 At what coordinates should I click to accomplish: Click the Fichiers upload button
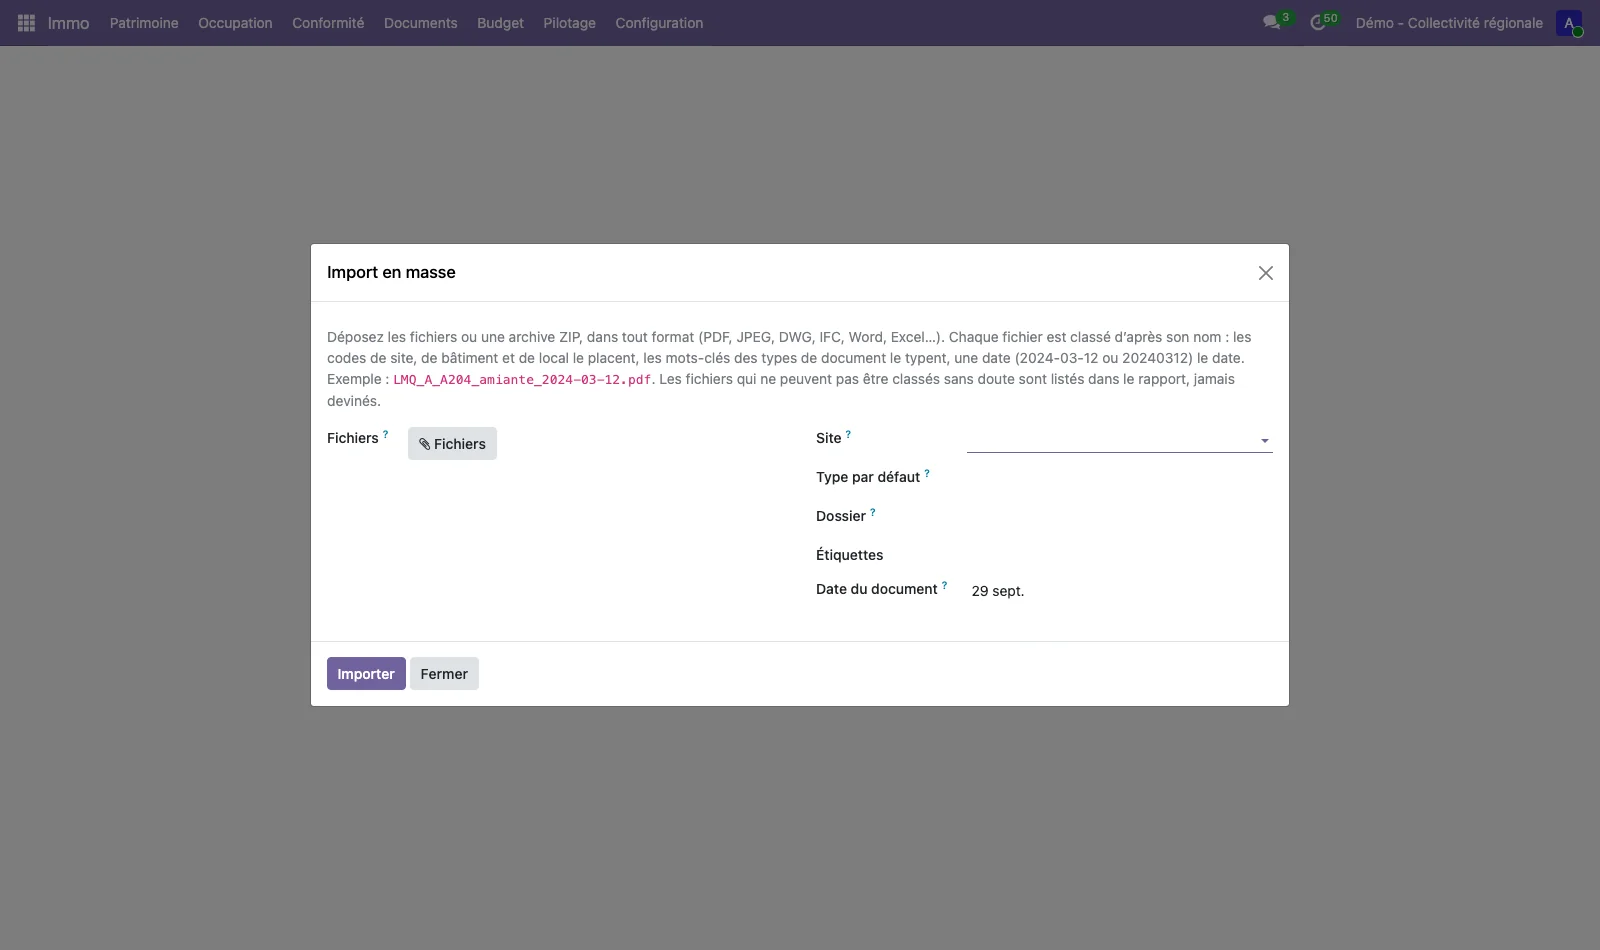pos(452,444)
